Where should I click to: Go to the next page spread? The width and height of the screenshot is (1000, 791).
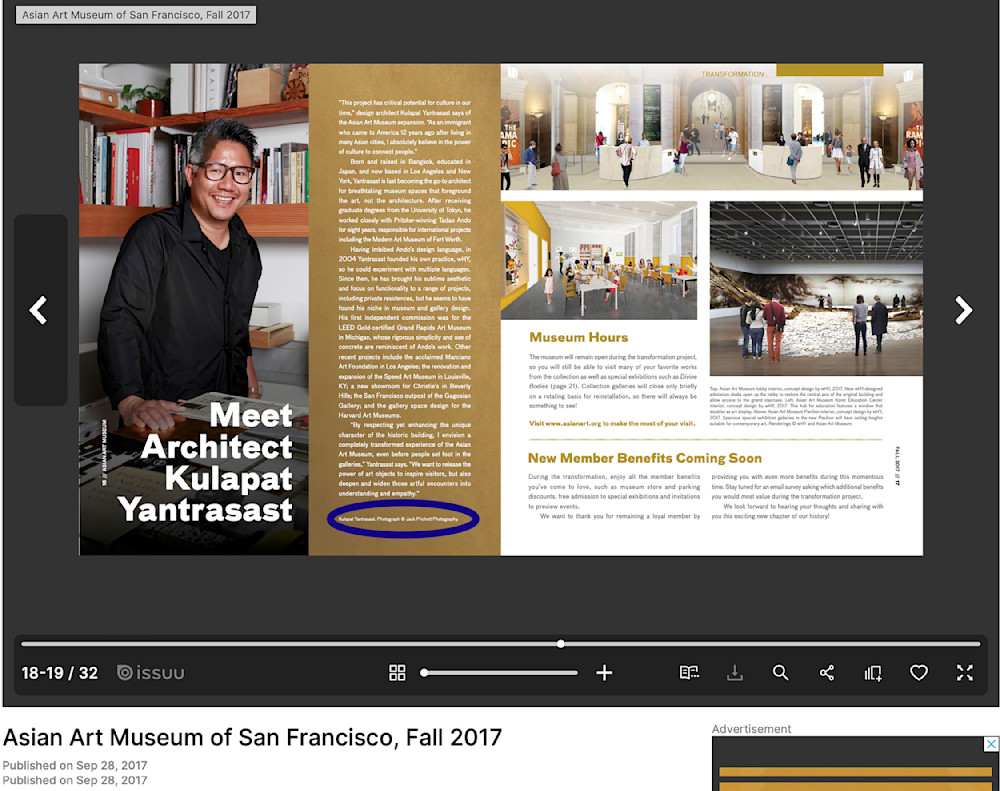click(963, 310)
